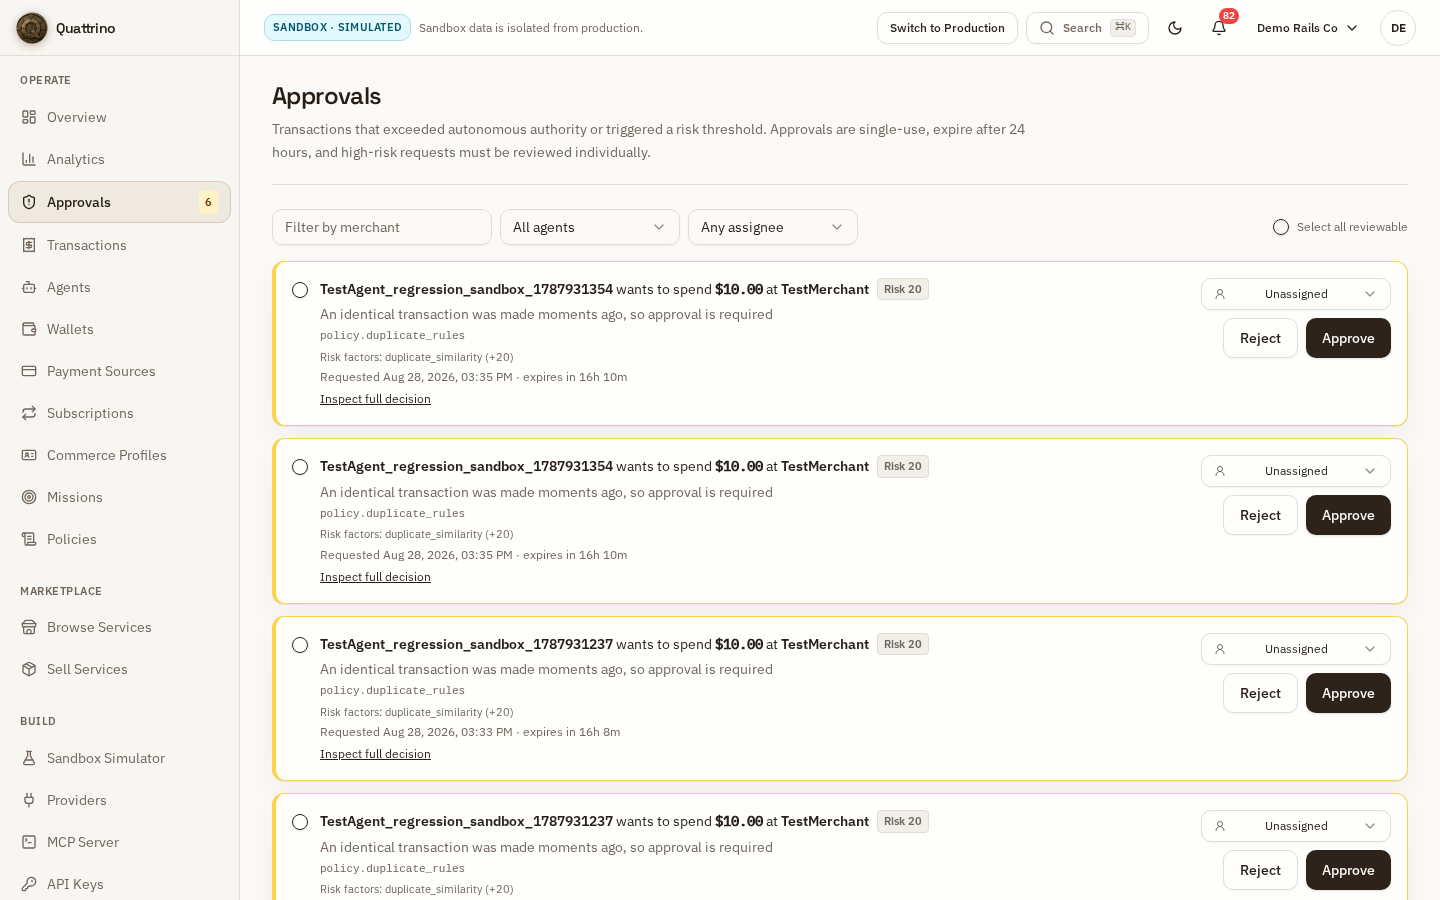This screenshot has height=900, width=1440.
Task: Click the API Keys key icon
Action: coord(29,884)
